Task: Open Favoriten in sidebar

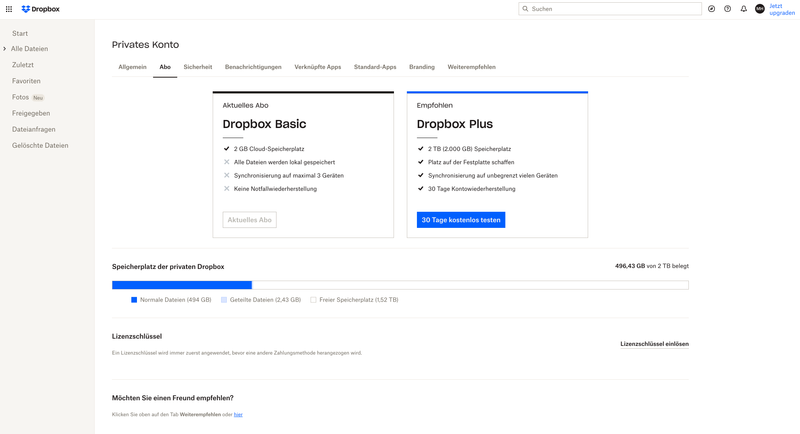Action: pos(26,81)
